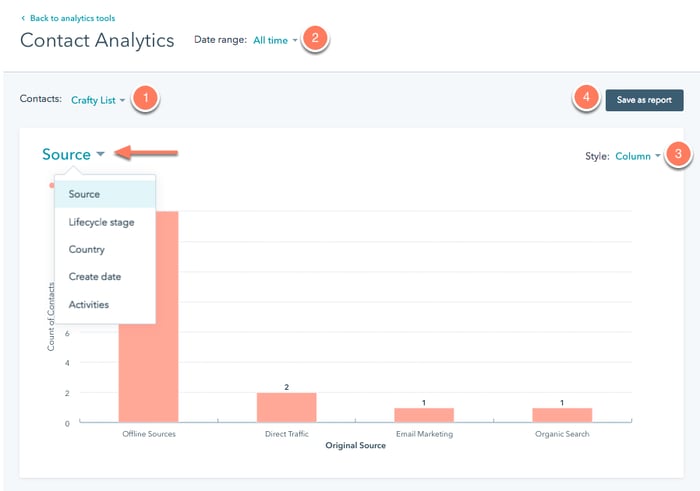Click the Direct Traffic column bar
Viewport: 700px width, 491px height.
287,408
